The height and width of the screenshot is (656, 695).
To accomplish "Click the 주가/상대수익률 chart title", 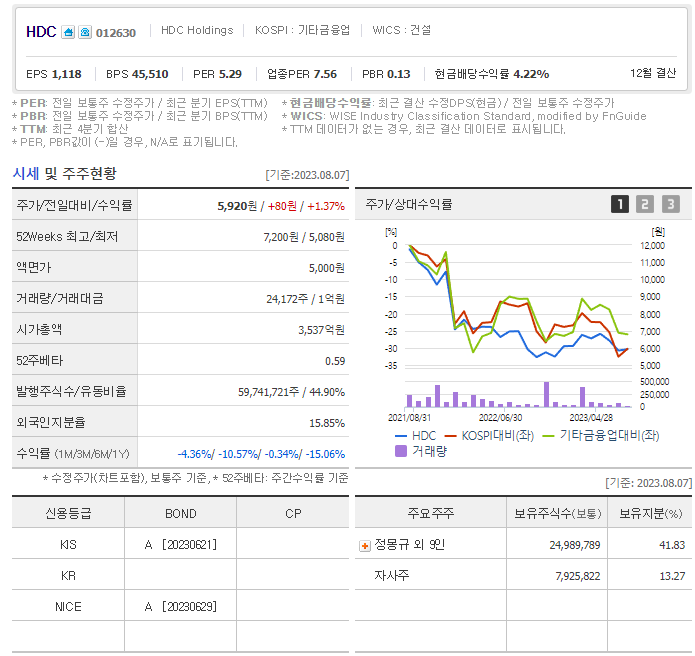I will click(408, 204).
